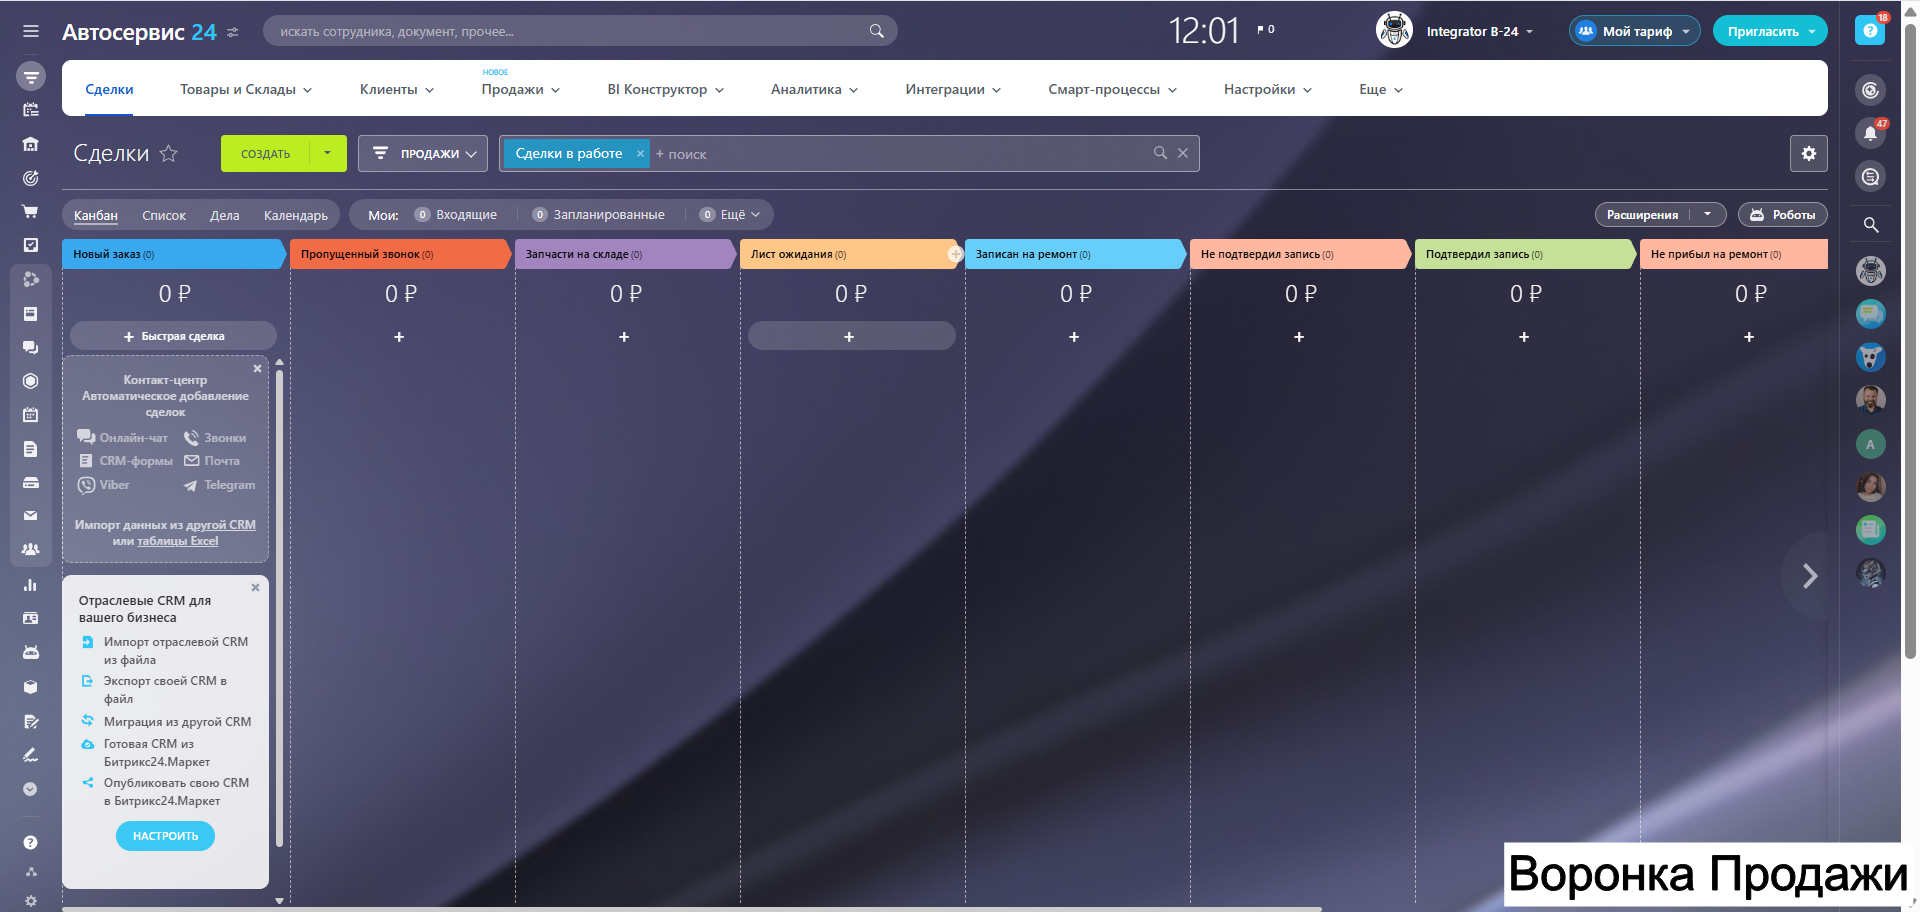
Task: Open the document icon in the left sidebar
Action: (x=31, y=449)
